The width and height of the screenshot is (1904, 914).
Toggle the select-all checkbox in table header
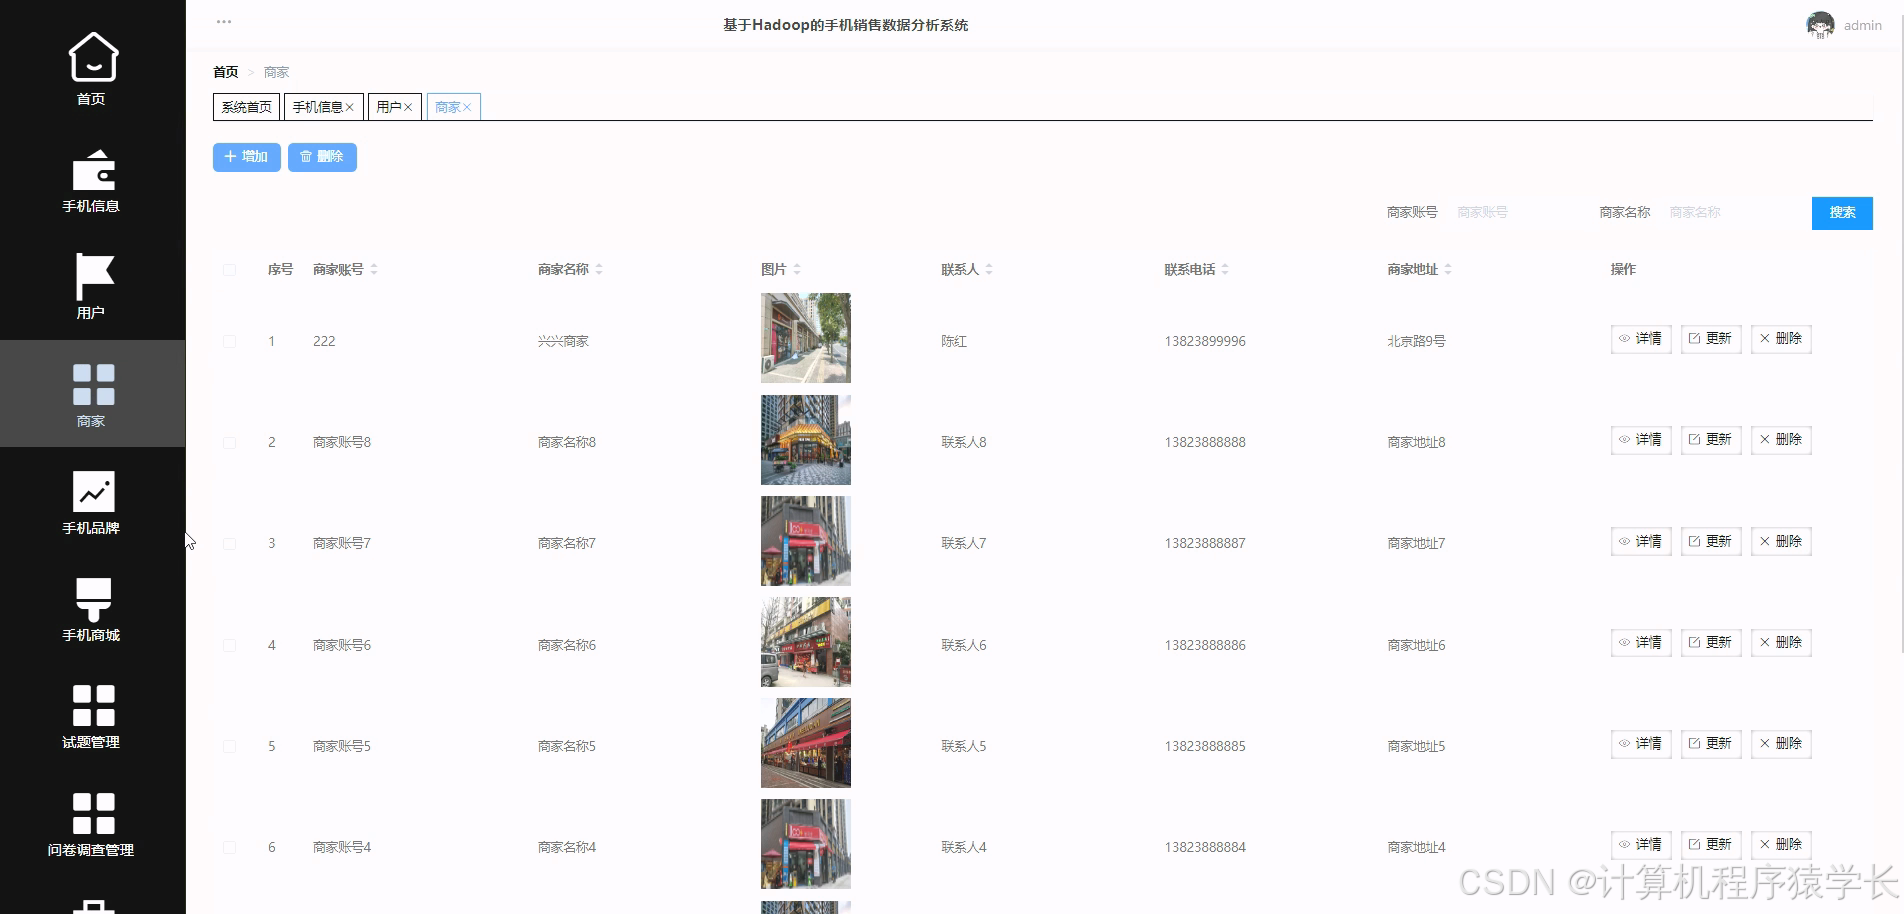coord(229,270)
